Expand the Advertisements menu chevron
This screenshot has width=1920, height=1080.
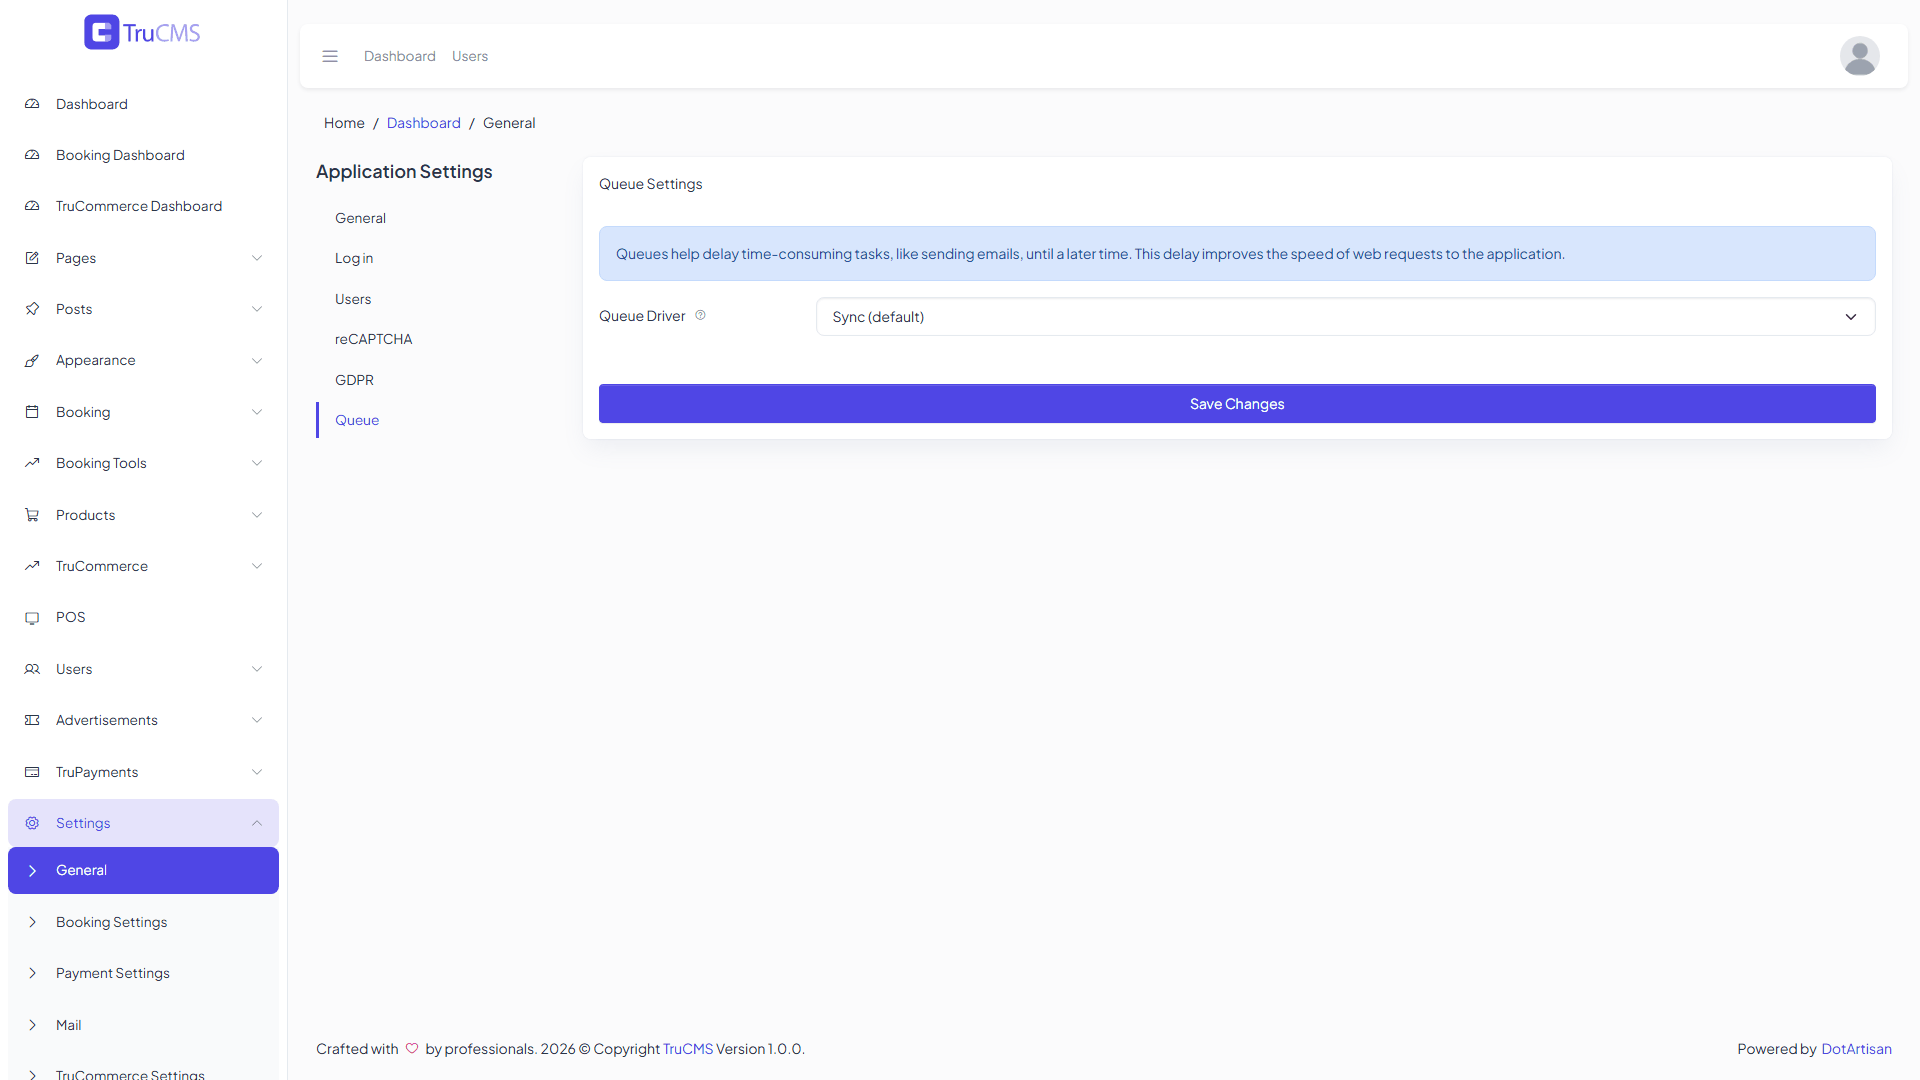(x=257, y=720)
